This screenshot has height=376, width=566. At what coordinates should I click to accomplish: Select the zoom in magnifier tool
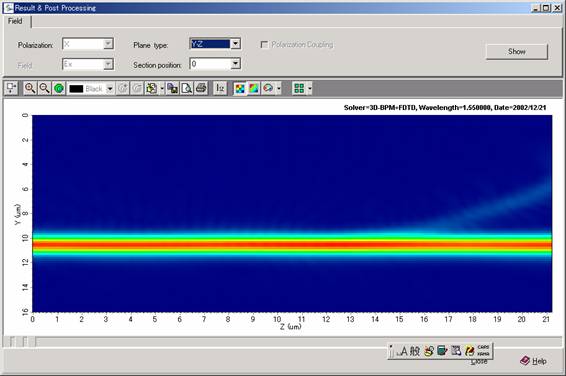(30, 88)
